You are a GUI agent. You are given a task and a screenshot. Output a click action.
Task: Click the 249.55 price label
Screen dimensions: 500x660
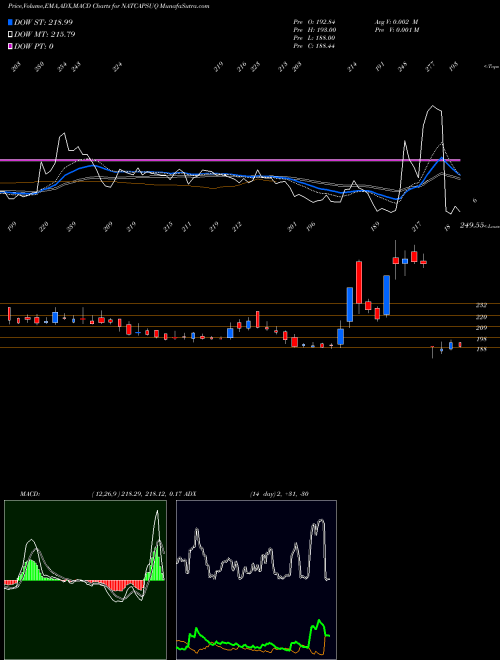coord(471,226)
